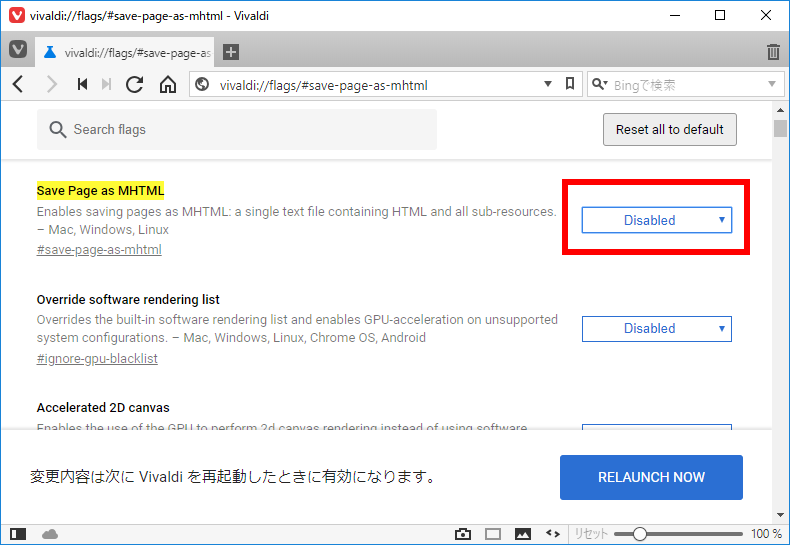Viewport: 790px width, 545px height.
Task: Expand search field history dropdown
Action: (771, 84)
